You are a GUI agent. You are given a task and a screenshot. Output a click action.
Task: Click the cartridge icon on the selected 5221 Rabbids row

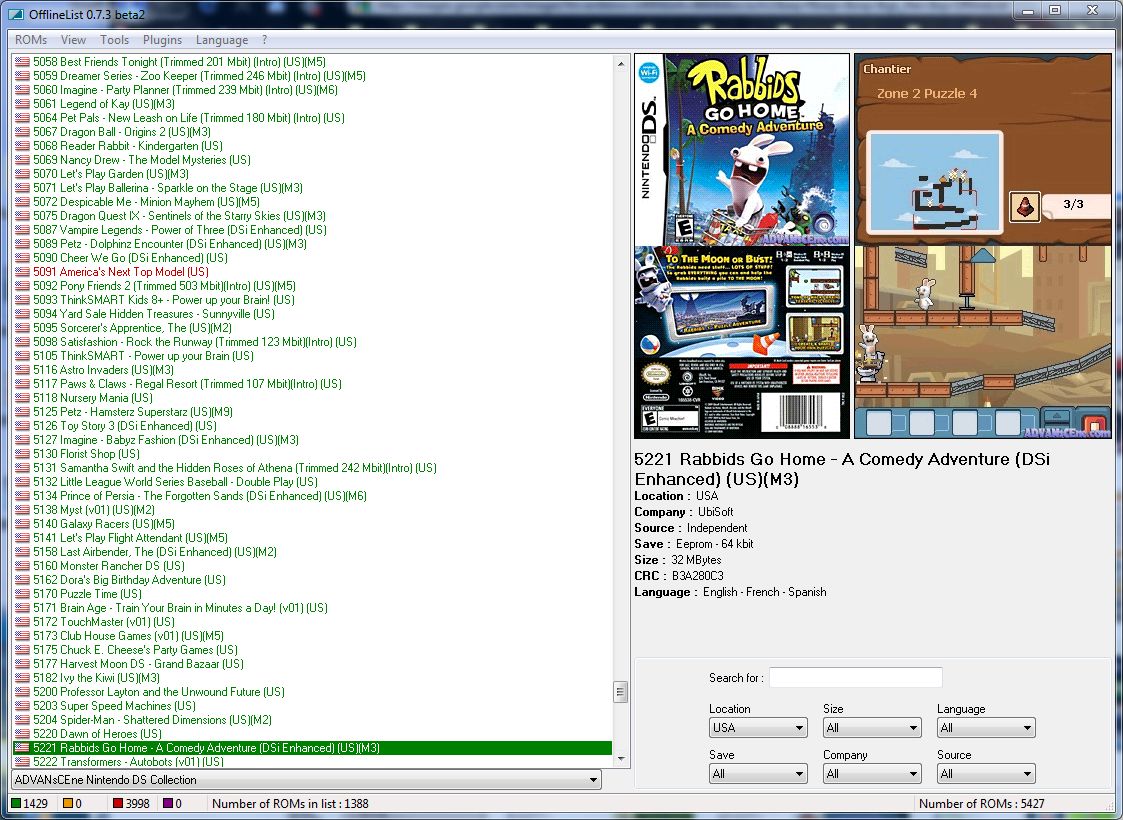pyautogui.click(x=22, y=747)
